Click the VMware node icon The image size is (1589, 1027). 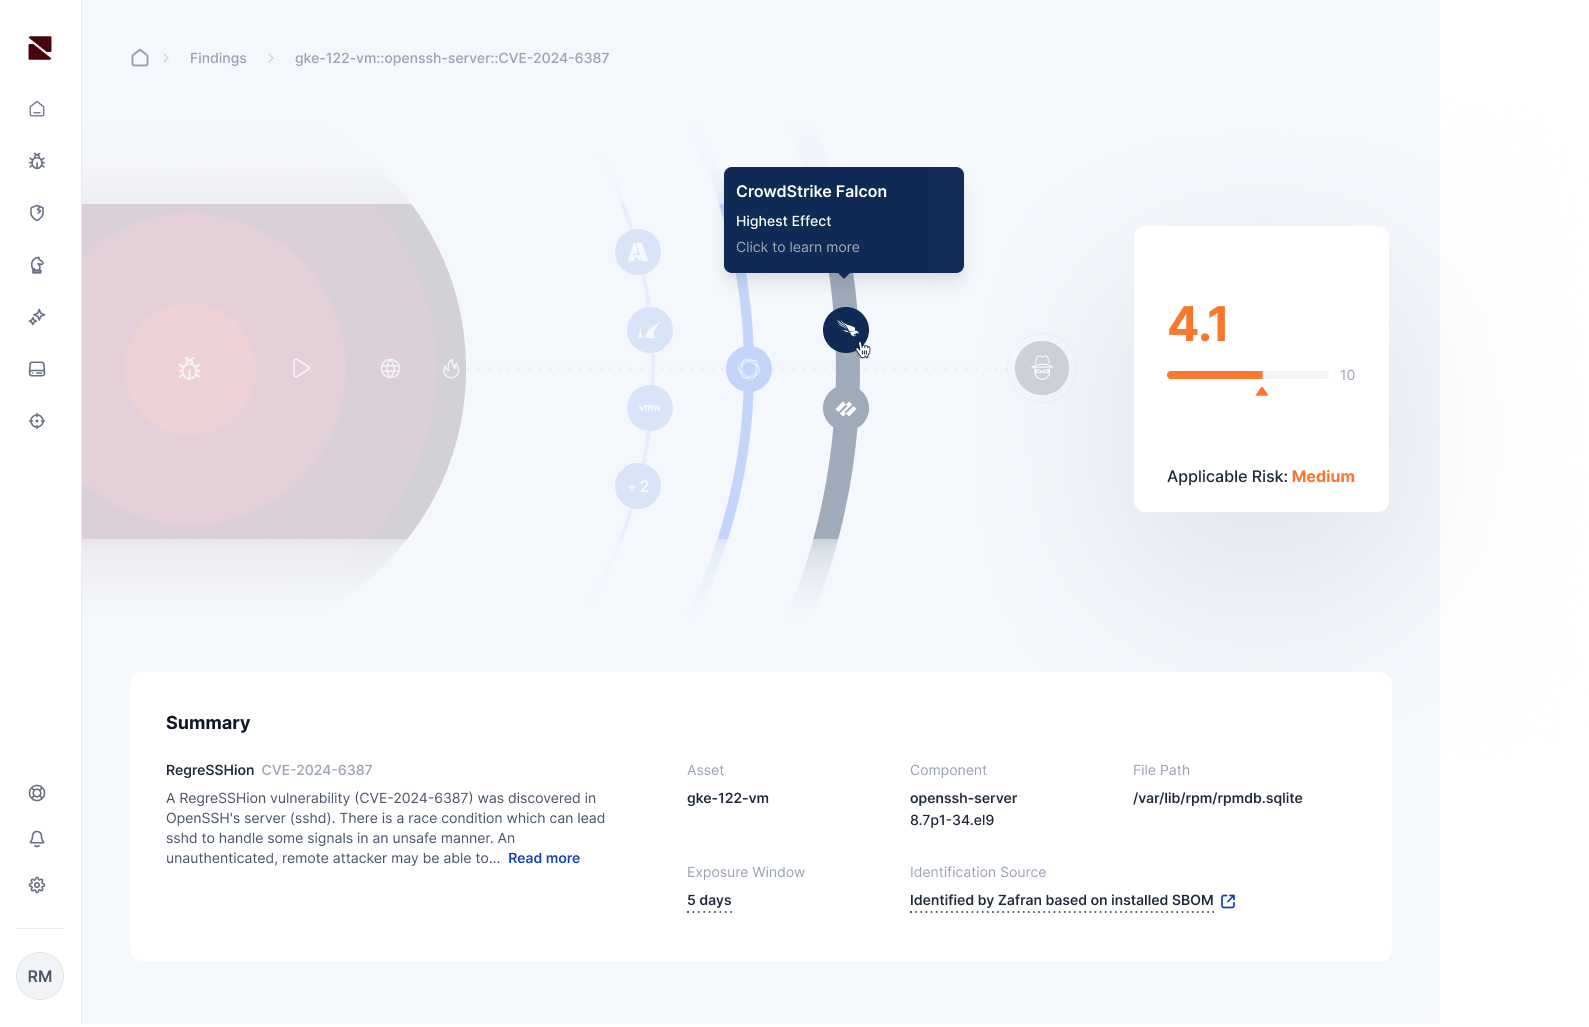(650, 408)
